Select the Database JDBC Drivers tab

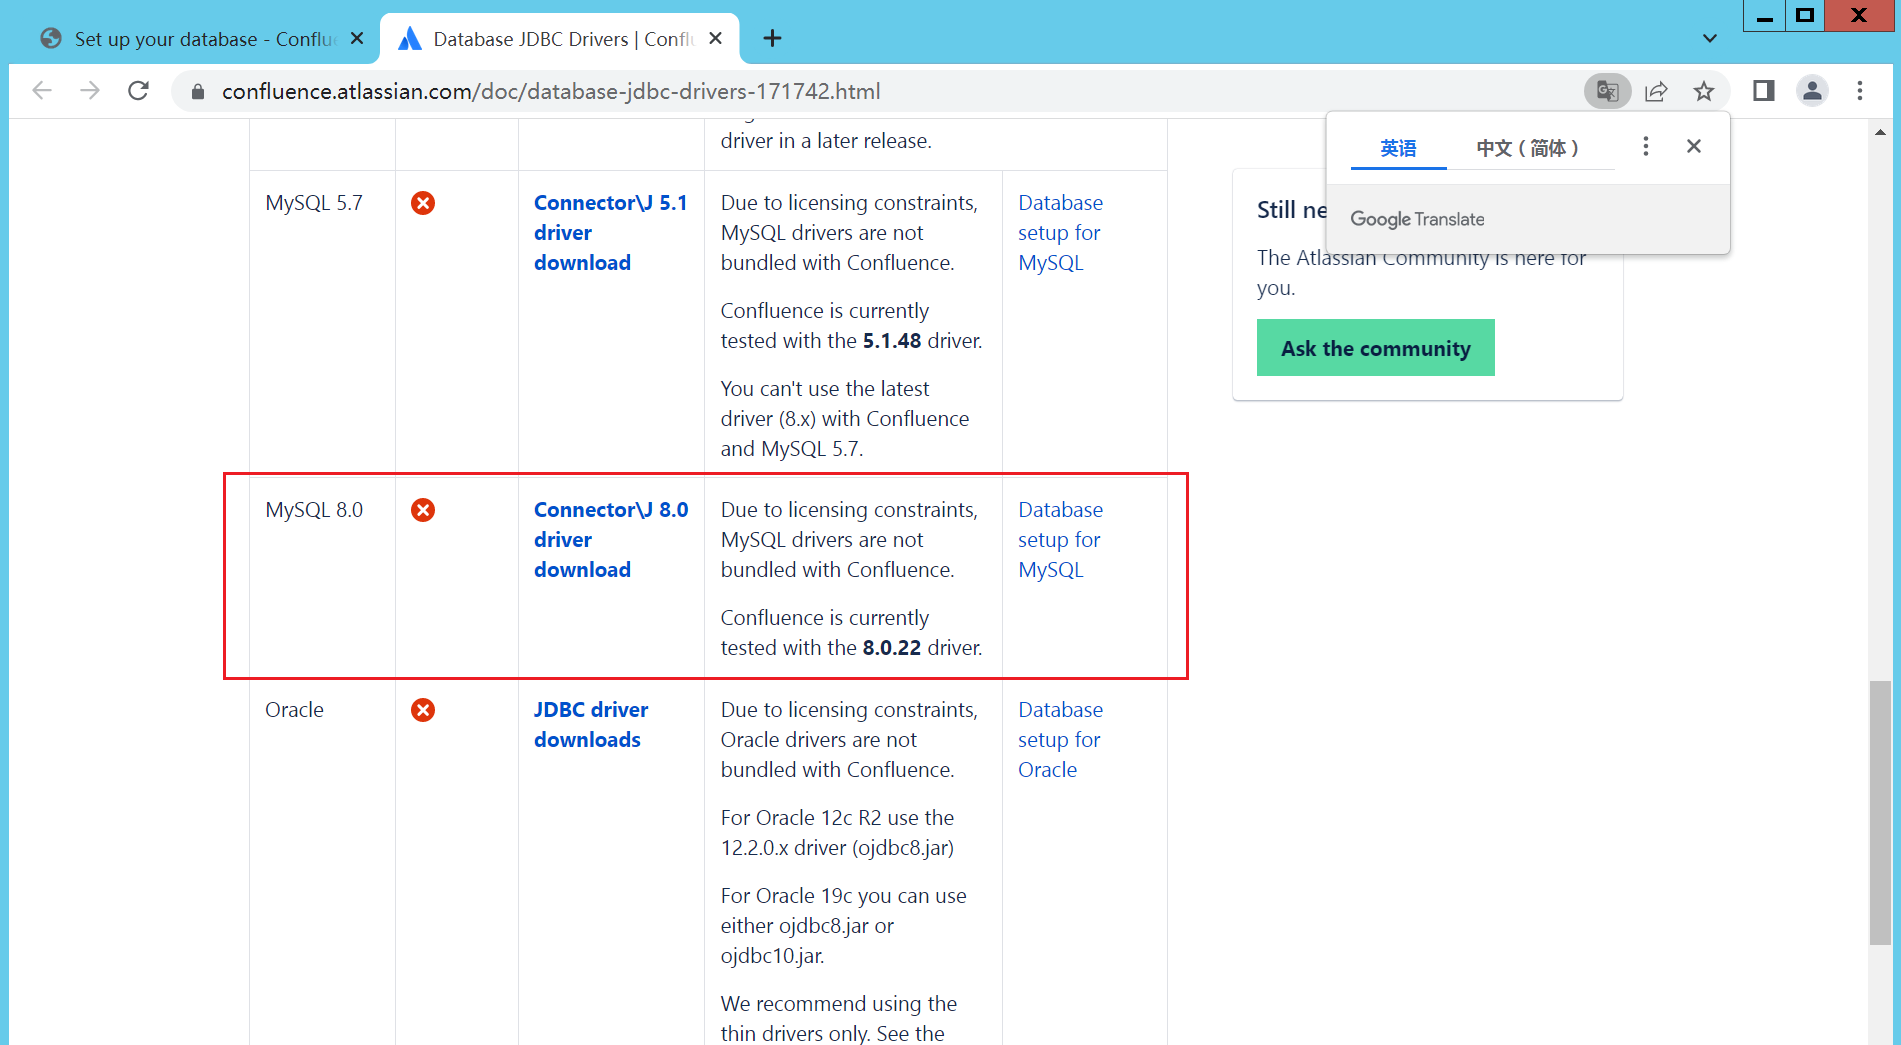(x=560, y=39)
